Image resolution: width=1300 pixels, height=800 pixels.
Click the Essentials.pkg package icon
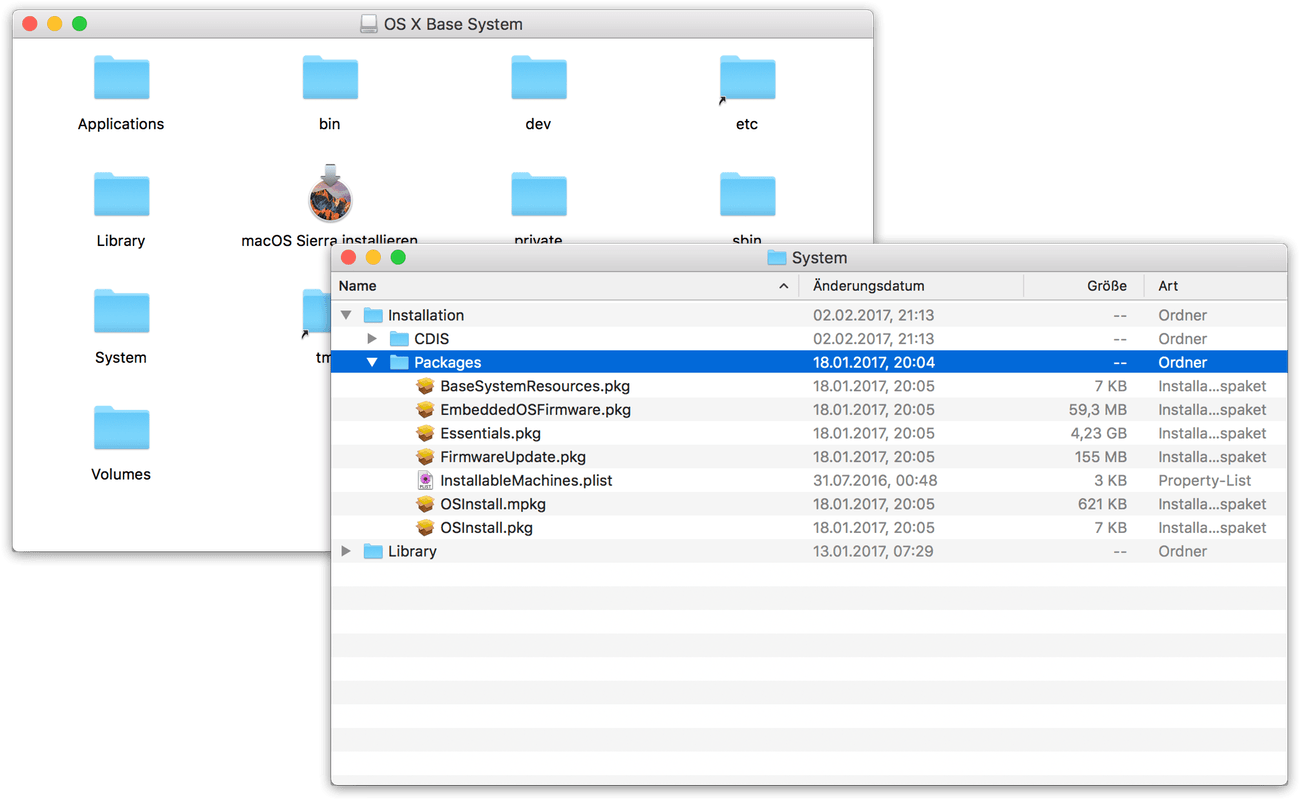click(425, 433)
